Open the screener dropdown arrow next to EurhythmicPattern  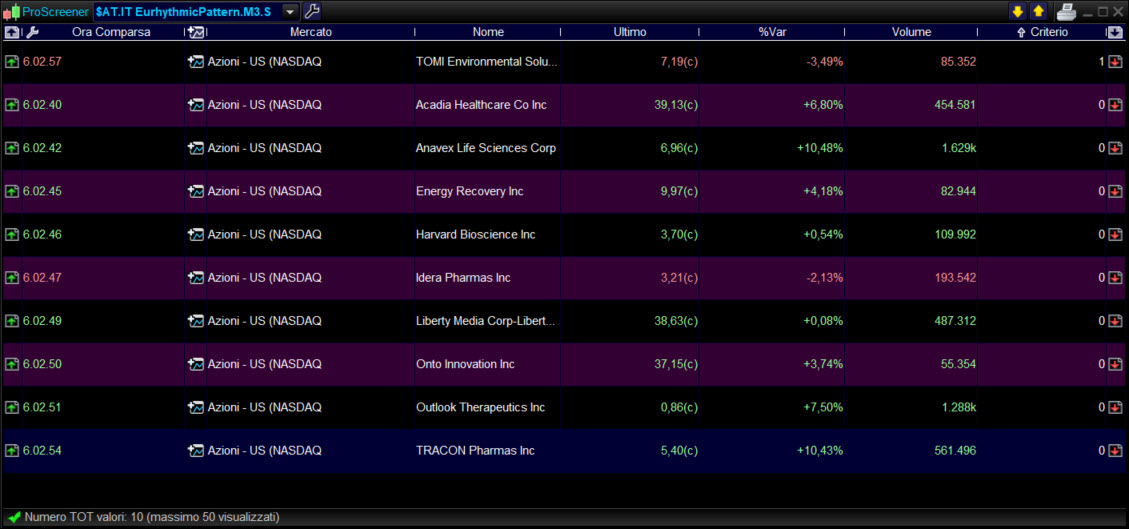[289, 12]
